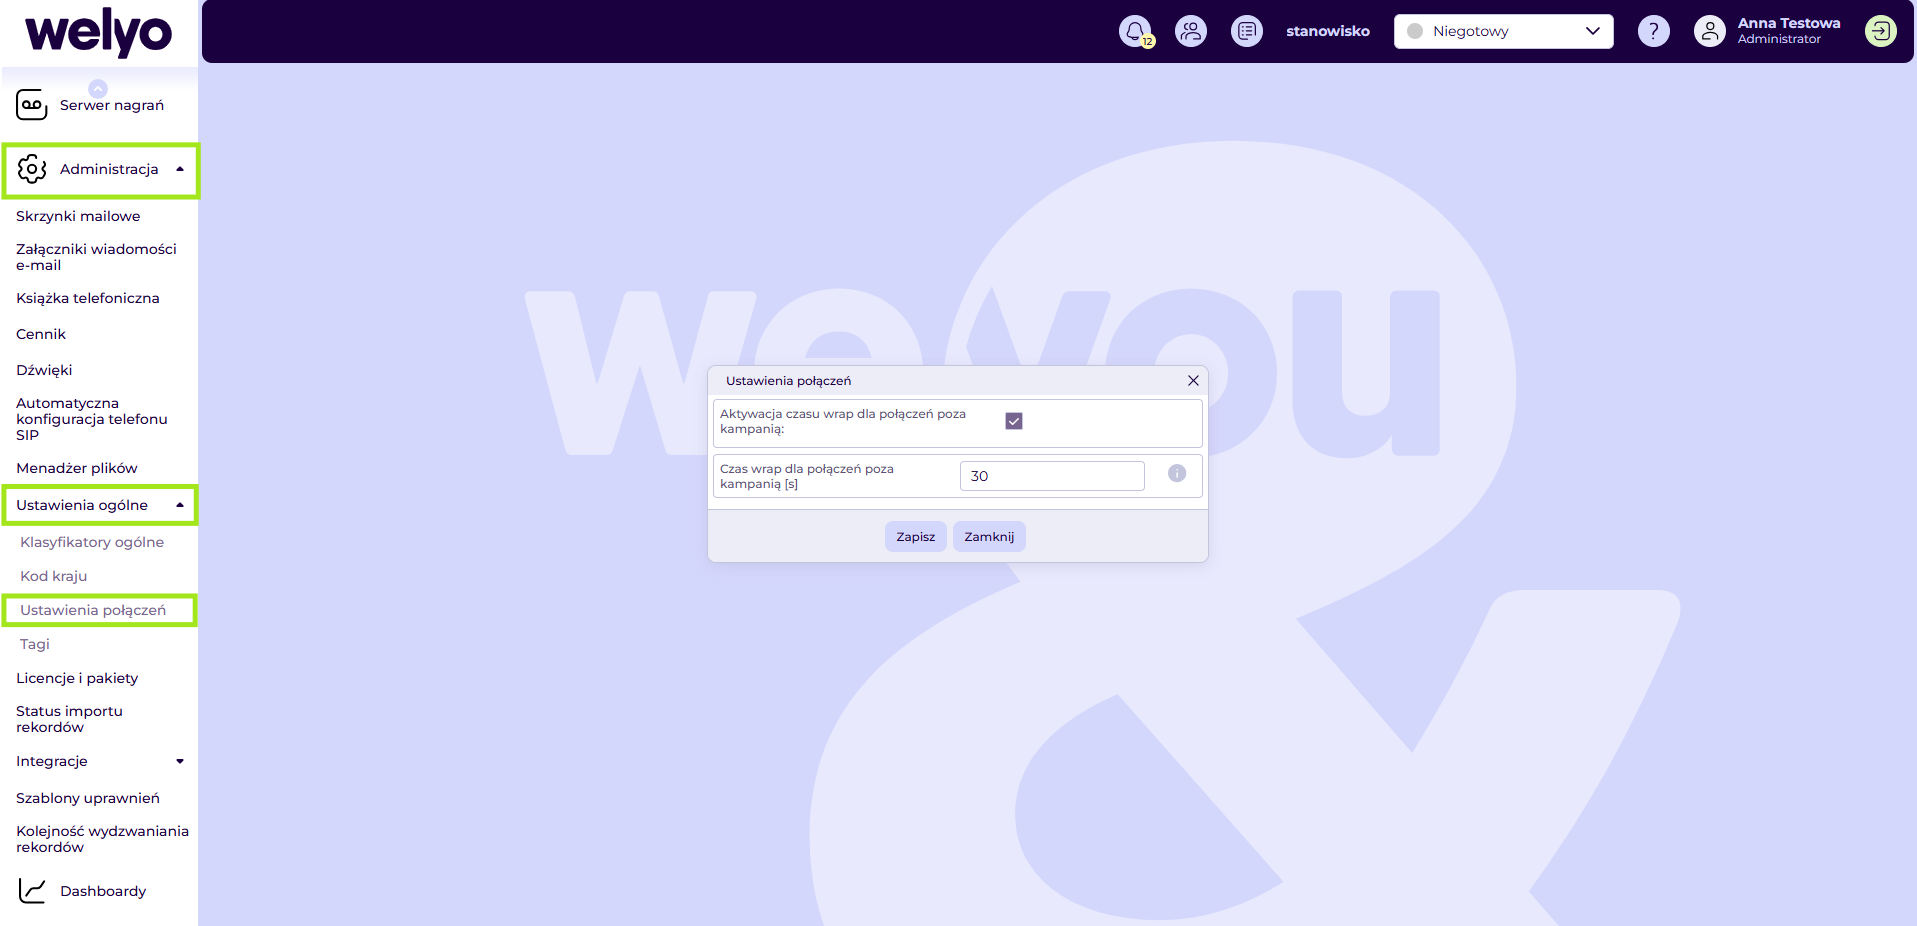The width and height of the screenshot is (1917, 926).
Task: Uncheck the Aktywacja czasu wrap checkbox
Action: (x=1013, y=421)
